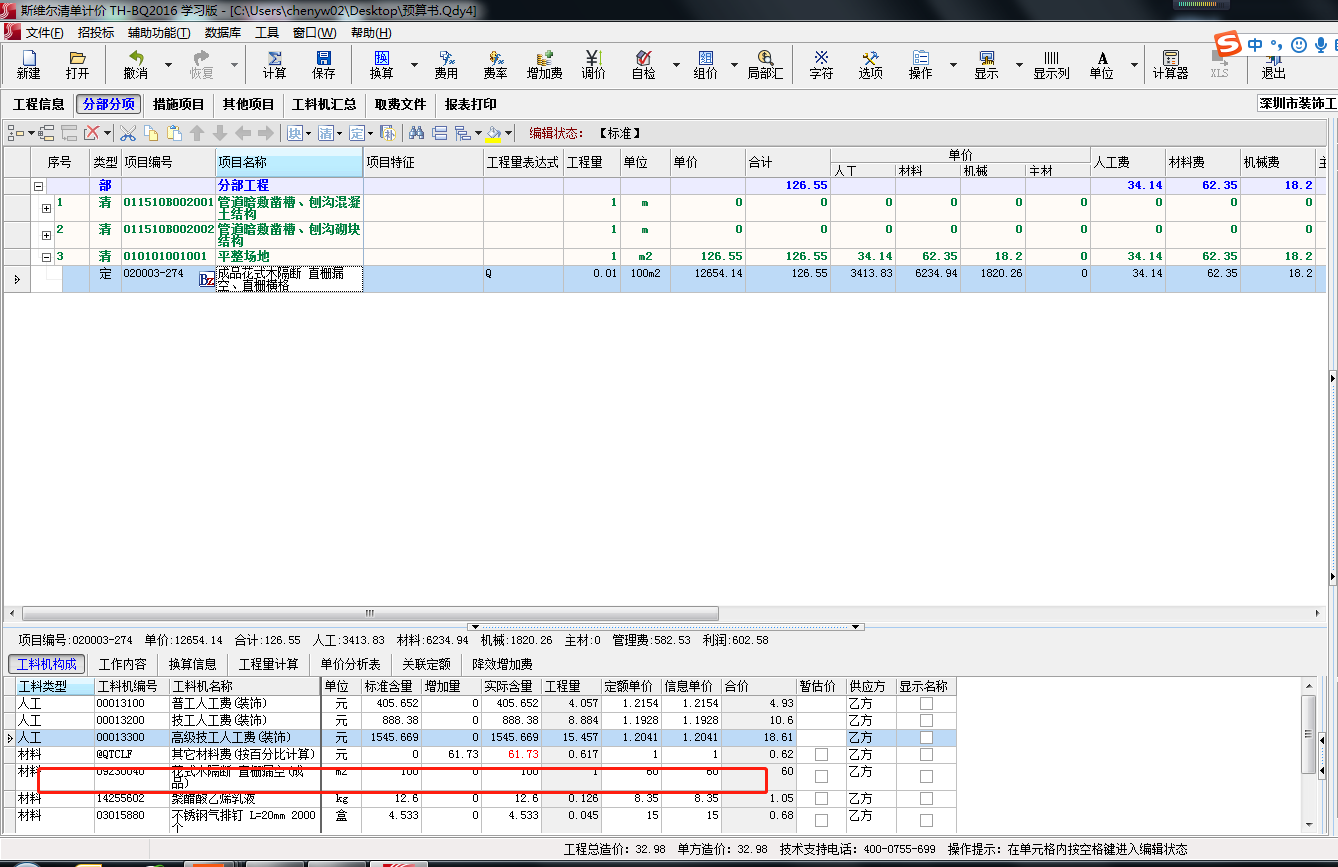This screenshot has height=867, width=1338.
Task: Click the 退出 (Exit) icon
Action: click(1273, 65)
